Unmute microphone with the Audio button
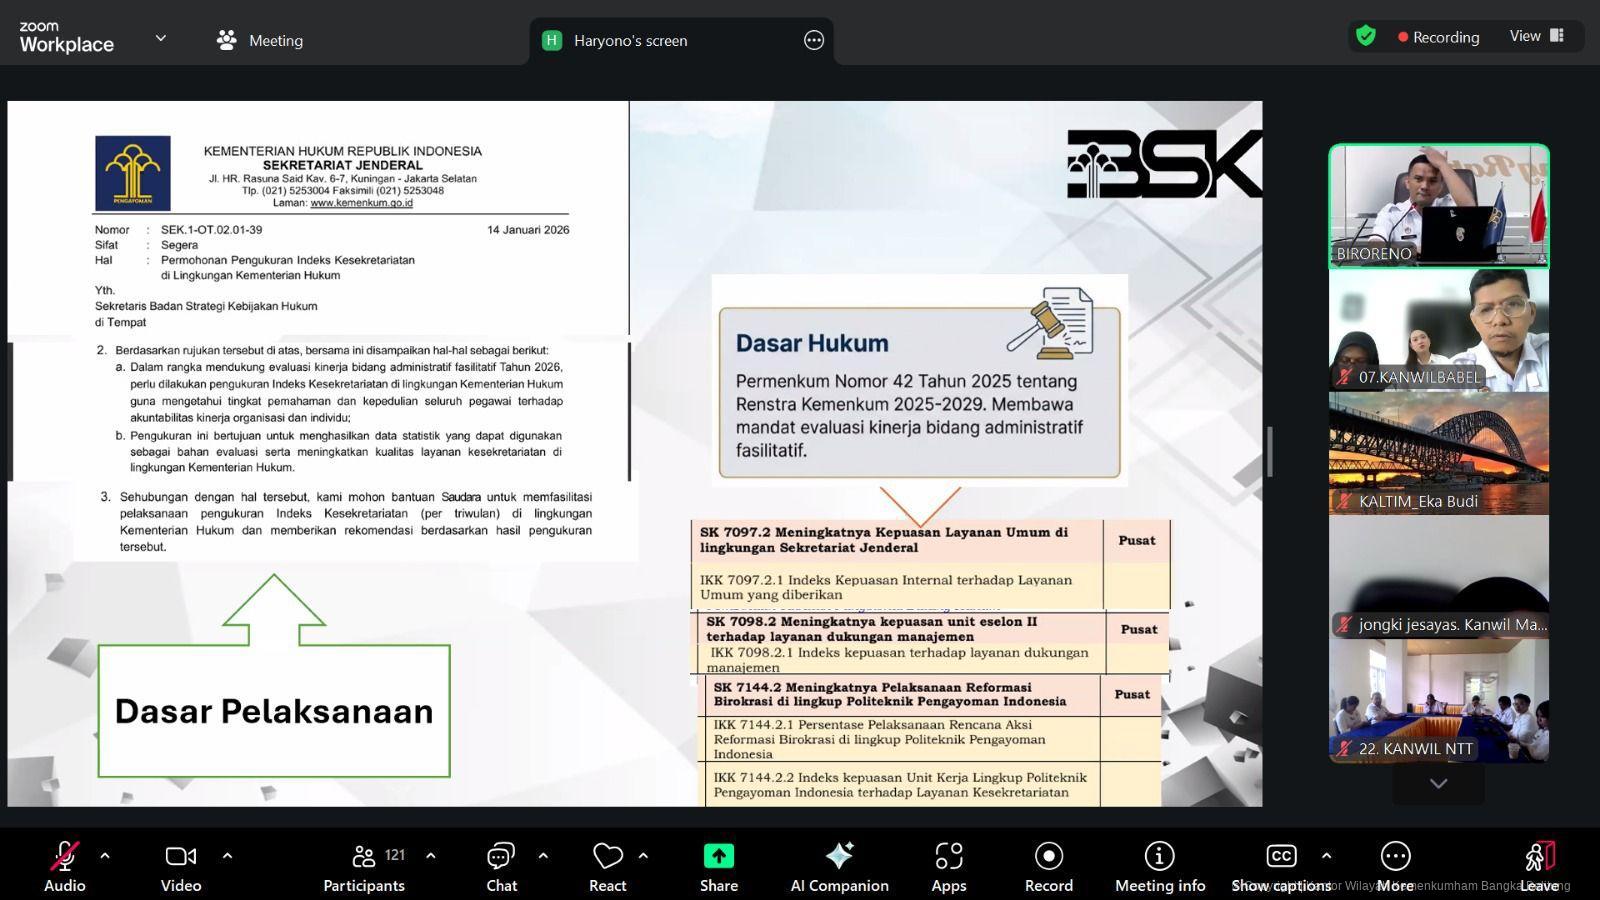1600x900 pixels. (x=65, y=866)
